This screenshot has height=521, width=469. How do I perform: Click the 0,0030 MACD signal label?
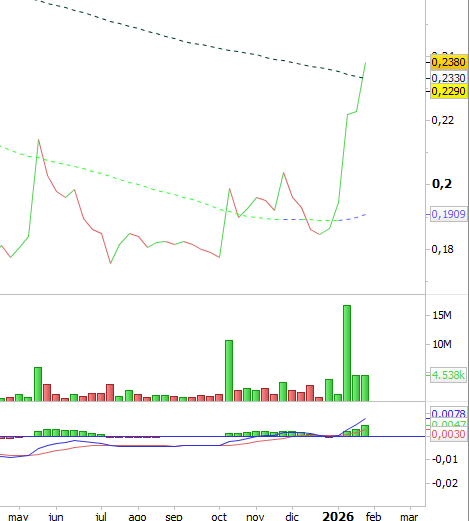tap(448, 434)
